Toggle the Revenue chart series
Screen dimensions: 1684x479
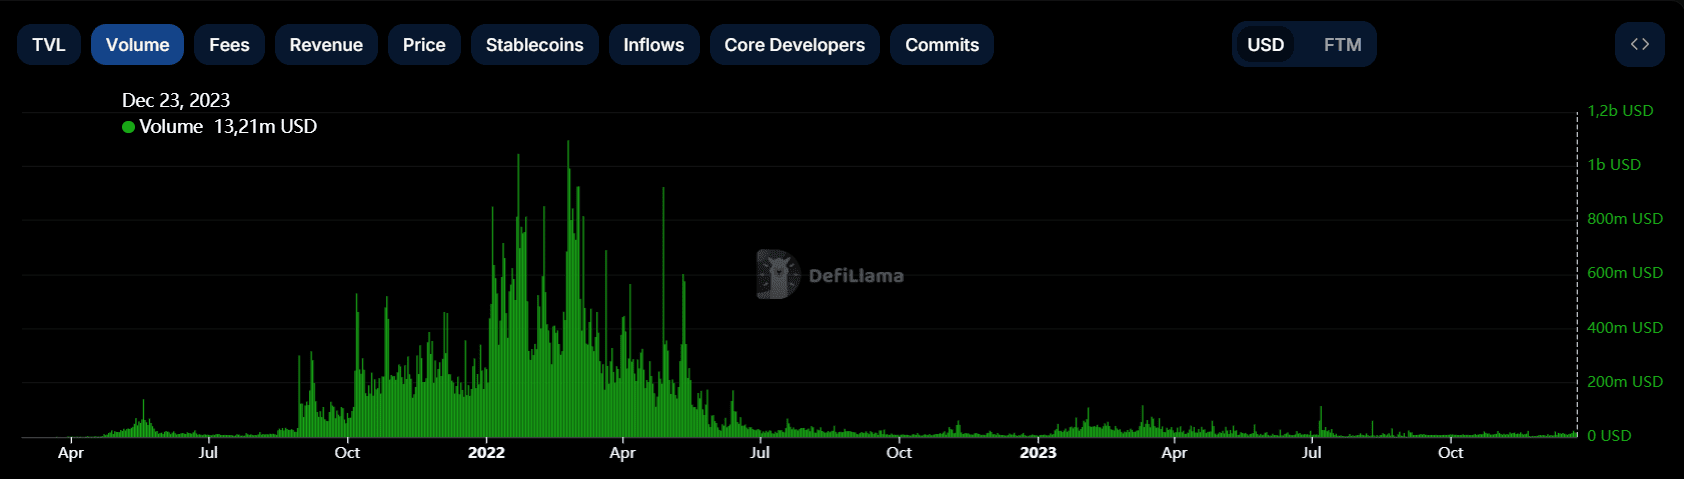326,45
